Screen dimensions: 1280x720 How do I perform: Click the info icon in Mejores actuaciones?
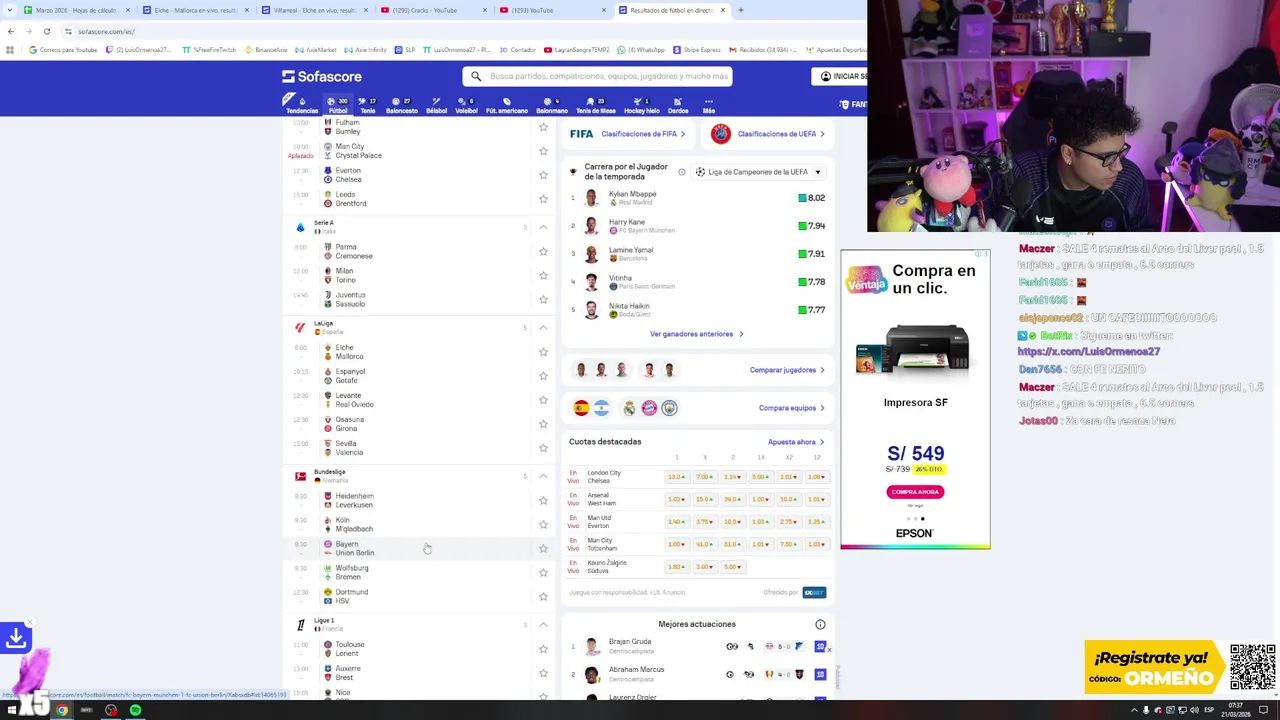[x=820, y=624]
